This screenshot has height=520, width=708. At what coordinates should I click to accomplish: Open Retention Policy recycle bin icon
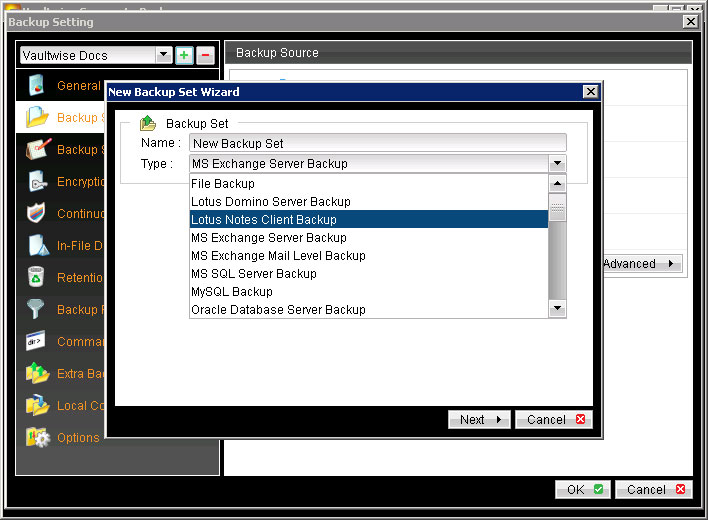[x=36, y=277]
